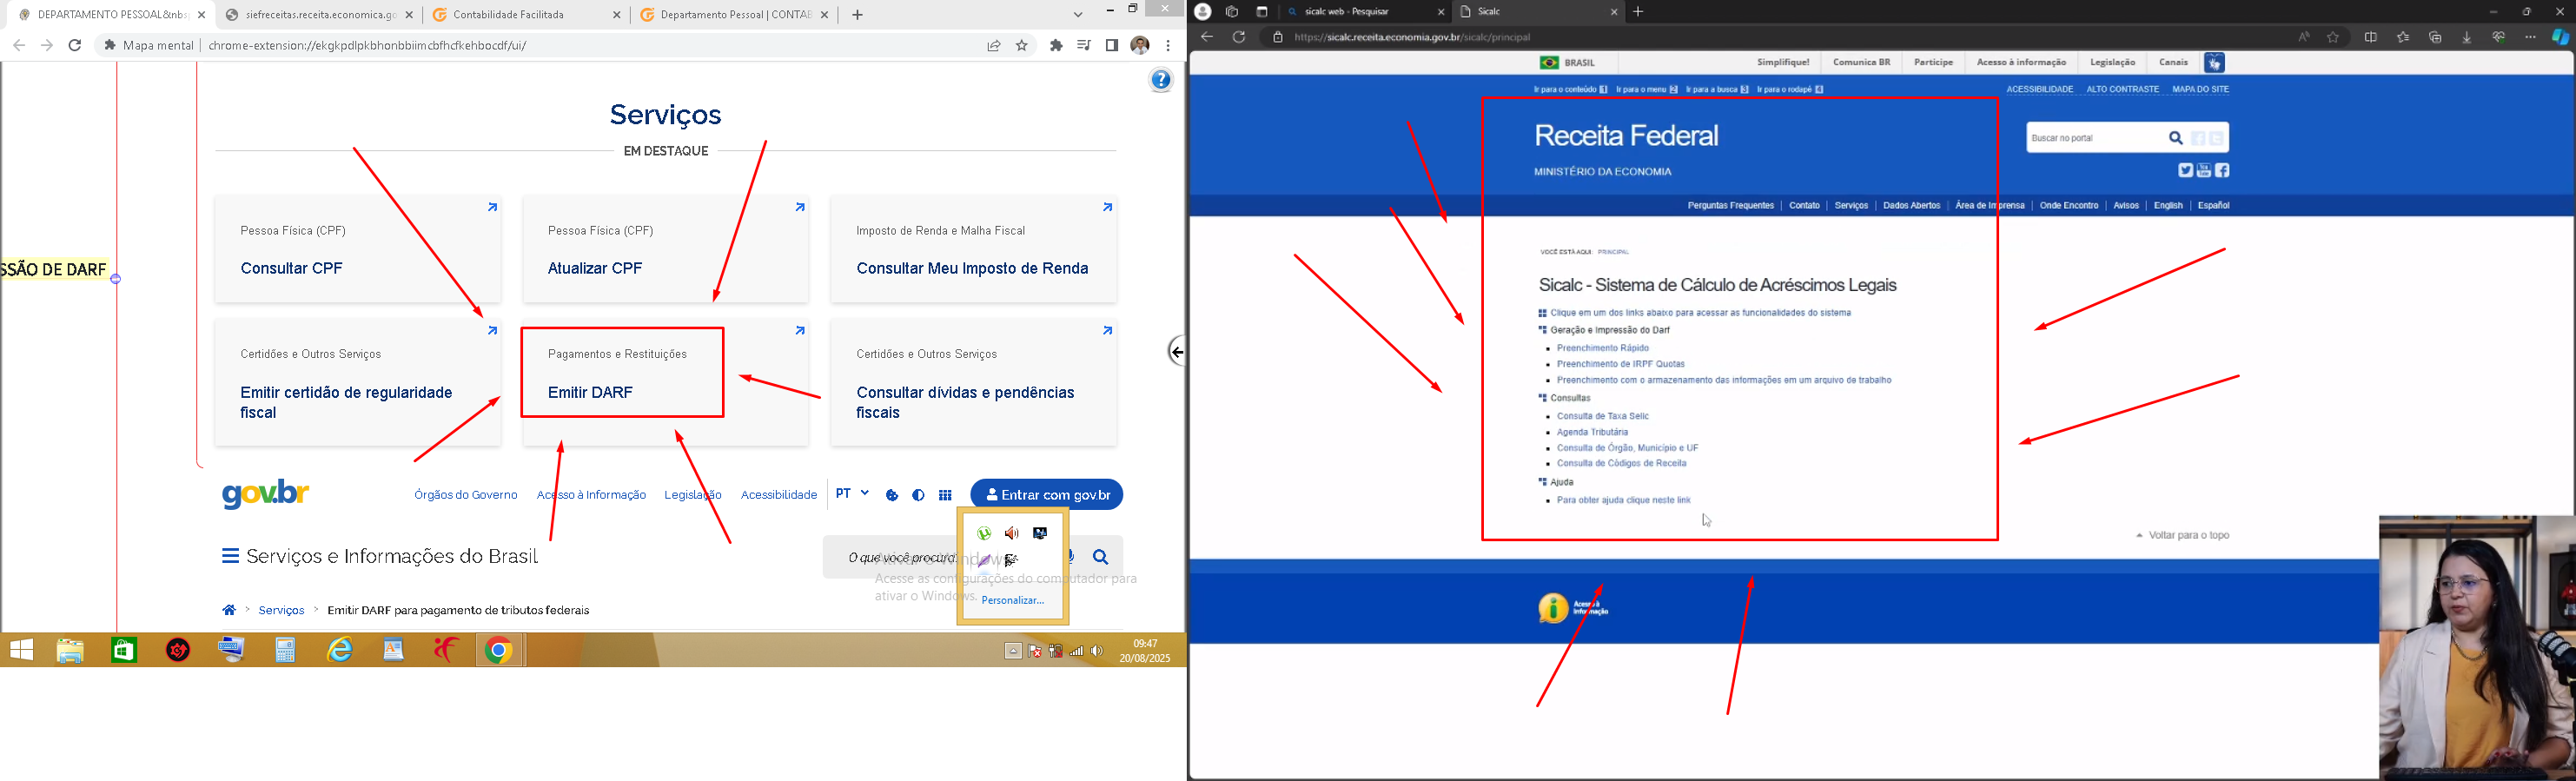The height and width of the screenshot is (781, 2576).
Task: Toggle gov.br high contrast mode
Action: [x=918, y=495]
